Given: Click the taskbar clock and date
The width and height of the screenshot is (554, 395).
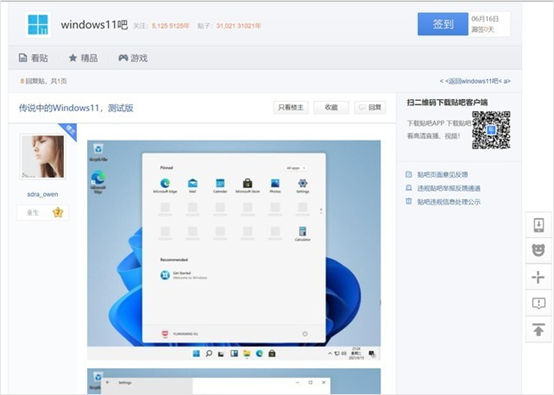Looking at the screenshot, I should point(355,353).
